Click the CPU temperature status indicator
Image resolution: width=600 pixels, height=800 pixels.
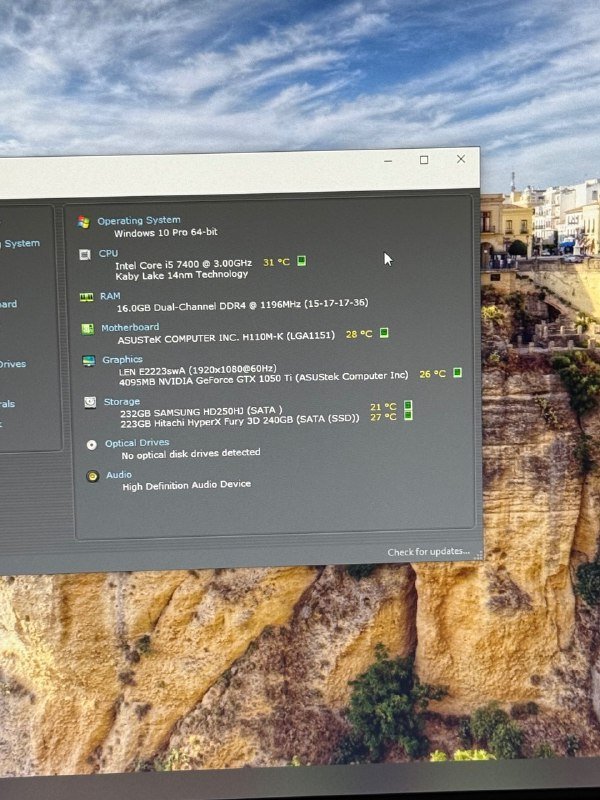pos(301,262)
